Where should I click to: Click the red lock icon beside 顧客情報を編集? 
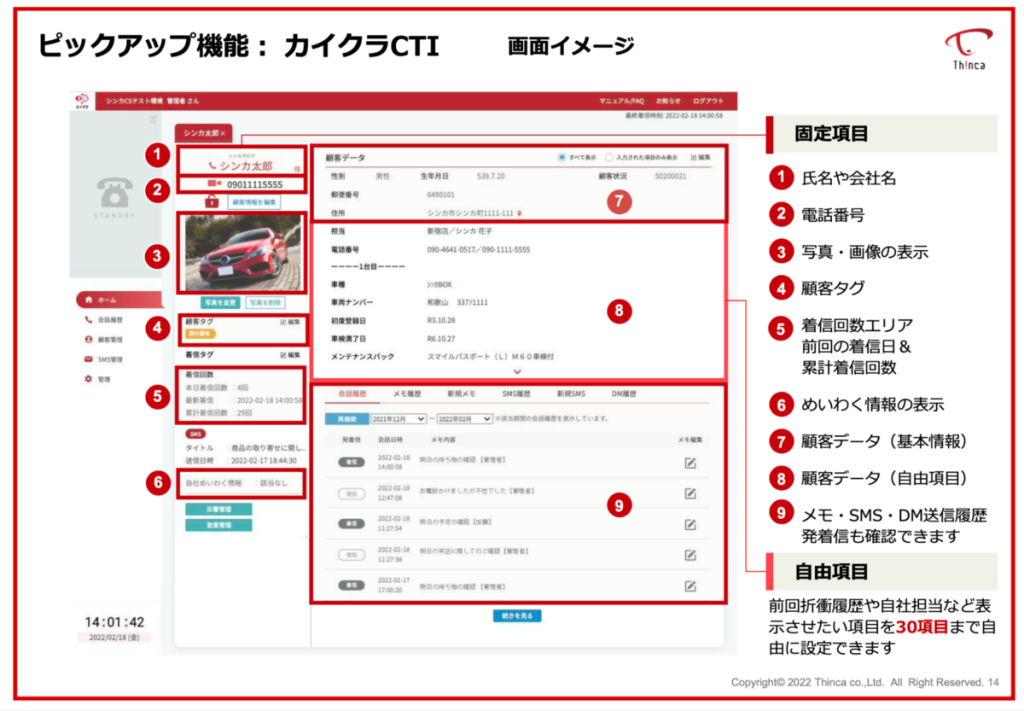pos(212,202)
